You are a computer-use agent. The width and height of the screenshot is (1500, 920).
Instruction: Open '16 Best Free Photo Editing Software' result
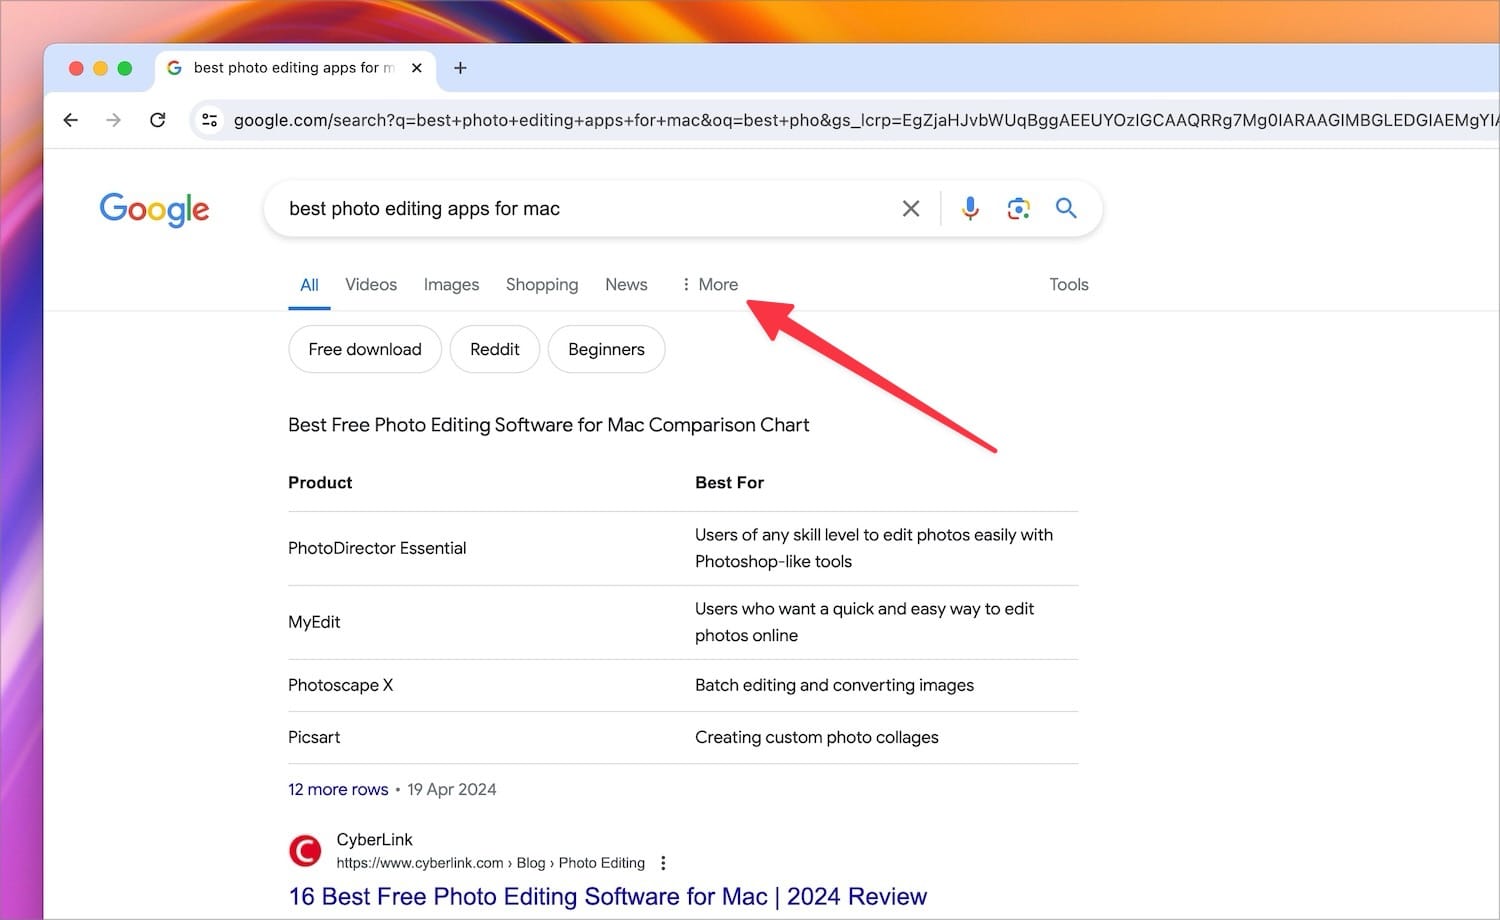point(608,896)
